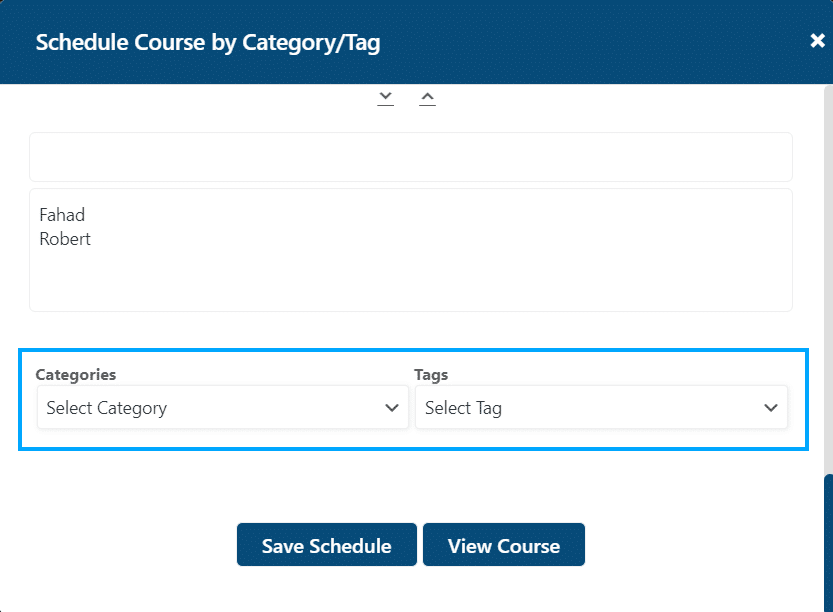Screen dimensions: 833x612
Task: Click the Save Schedule button
Action: point(327,545)
